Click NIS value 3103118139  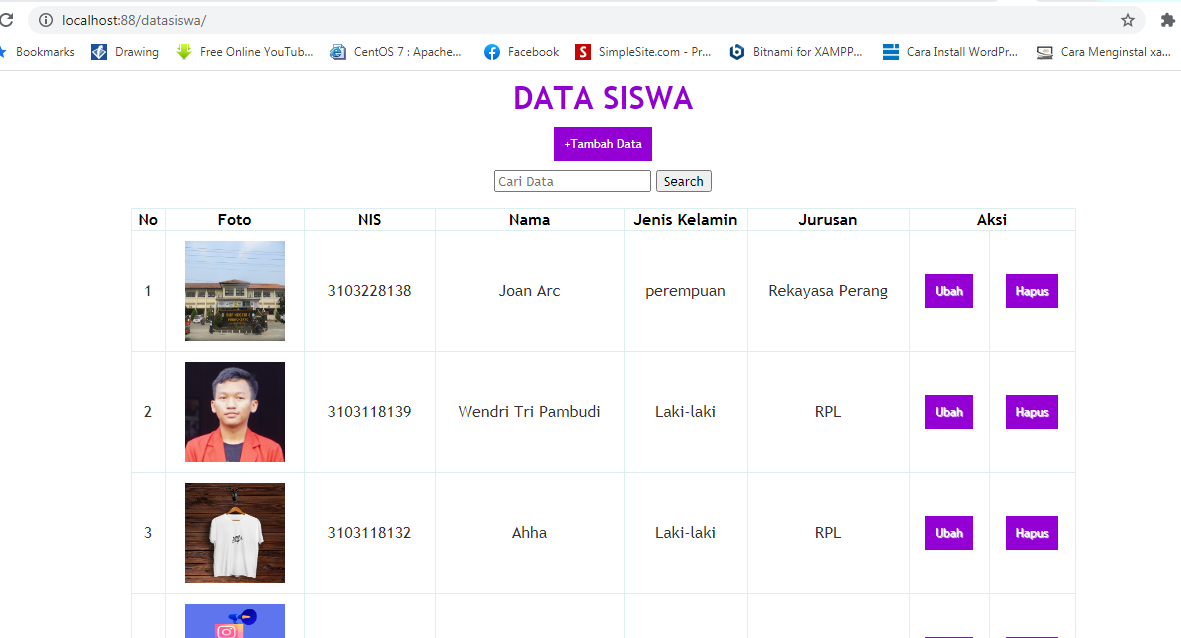(x=369, y=412)
